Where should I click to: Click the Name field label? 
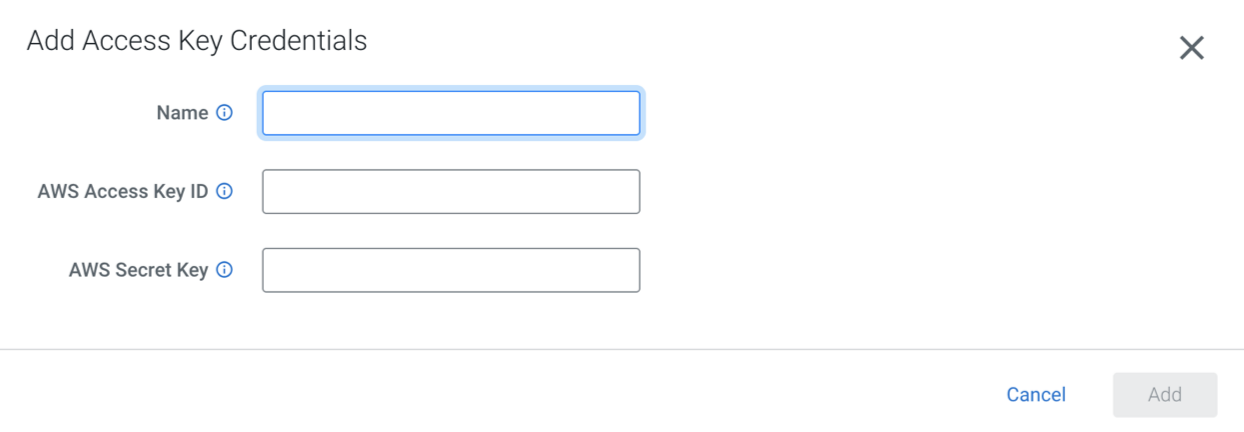coord(182,113)
